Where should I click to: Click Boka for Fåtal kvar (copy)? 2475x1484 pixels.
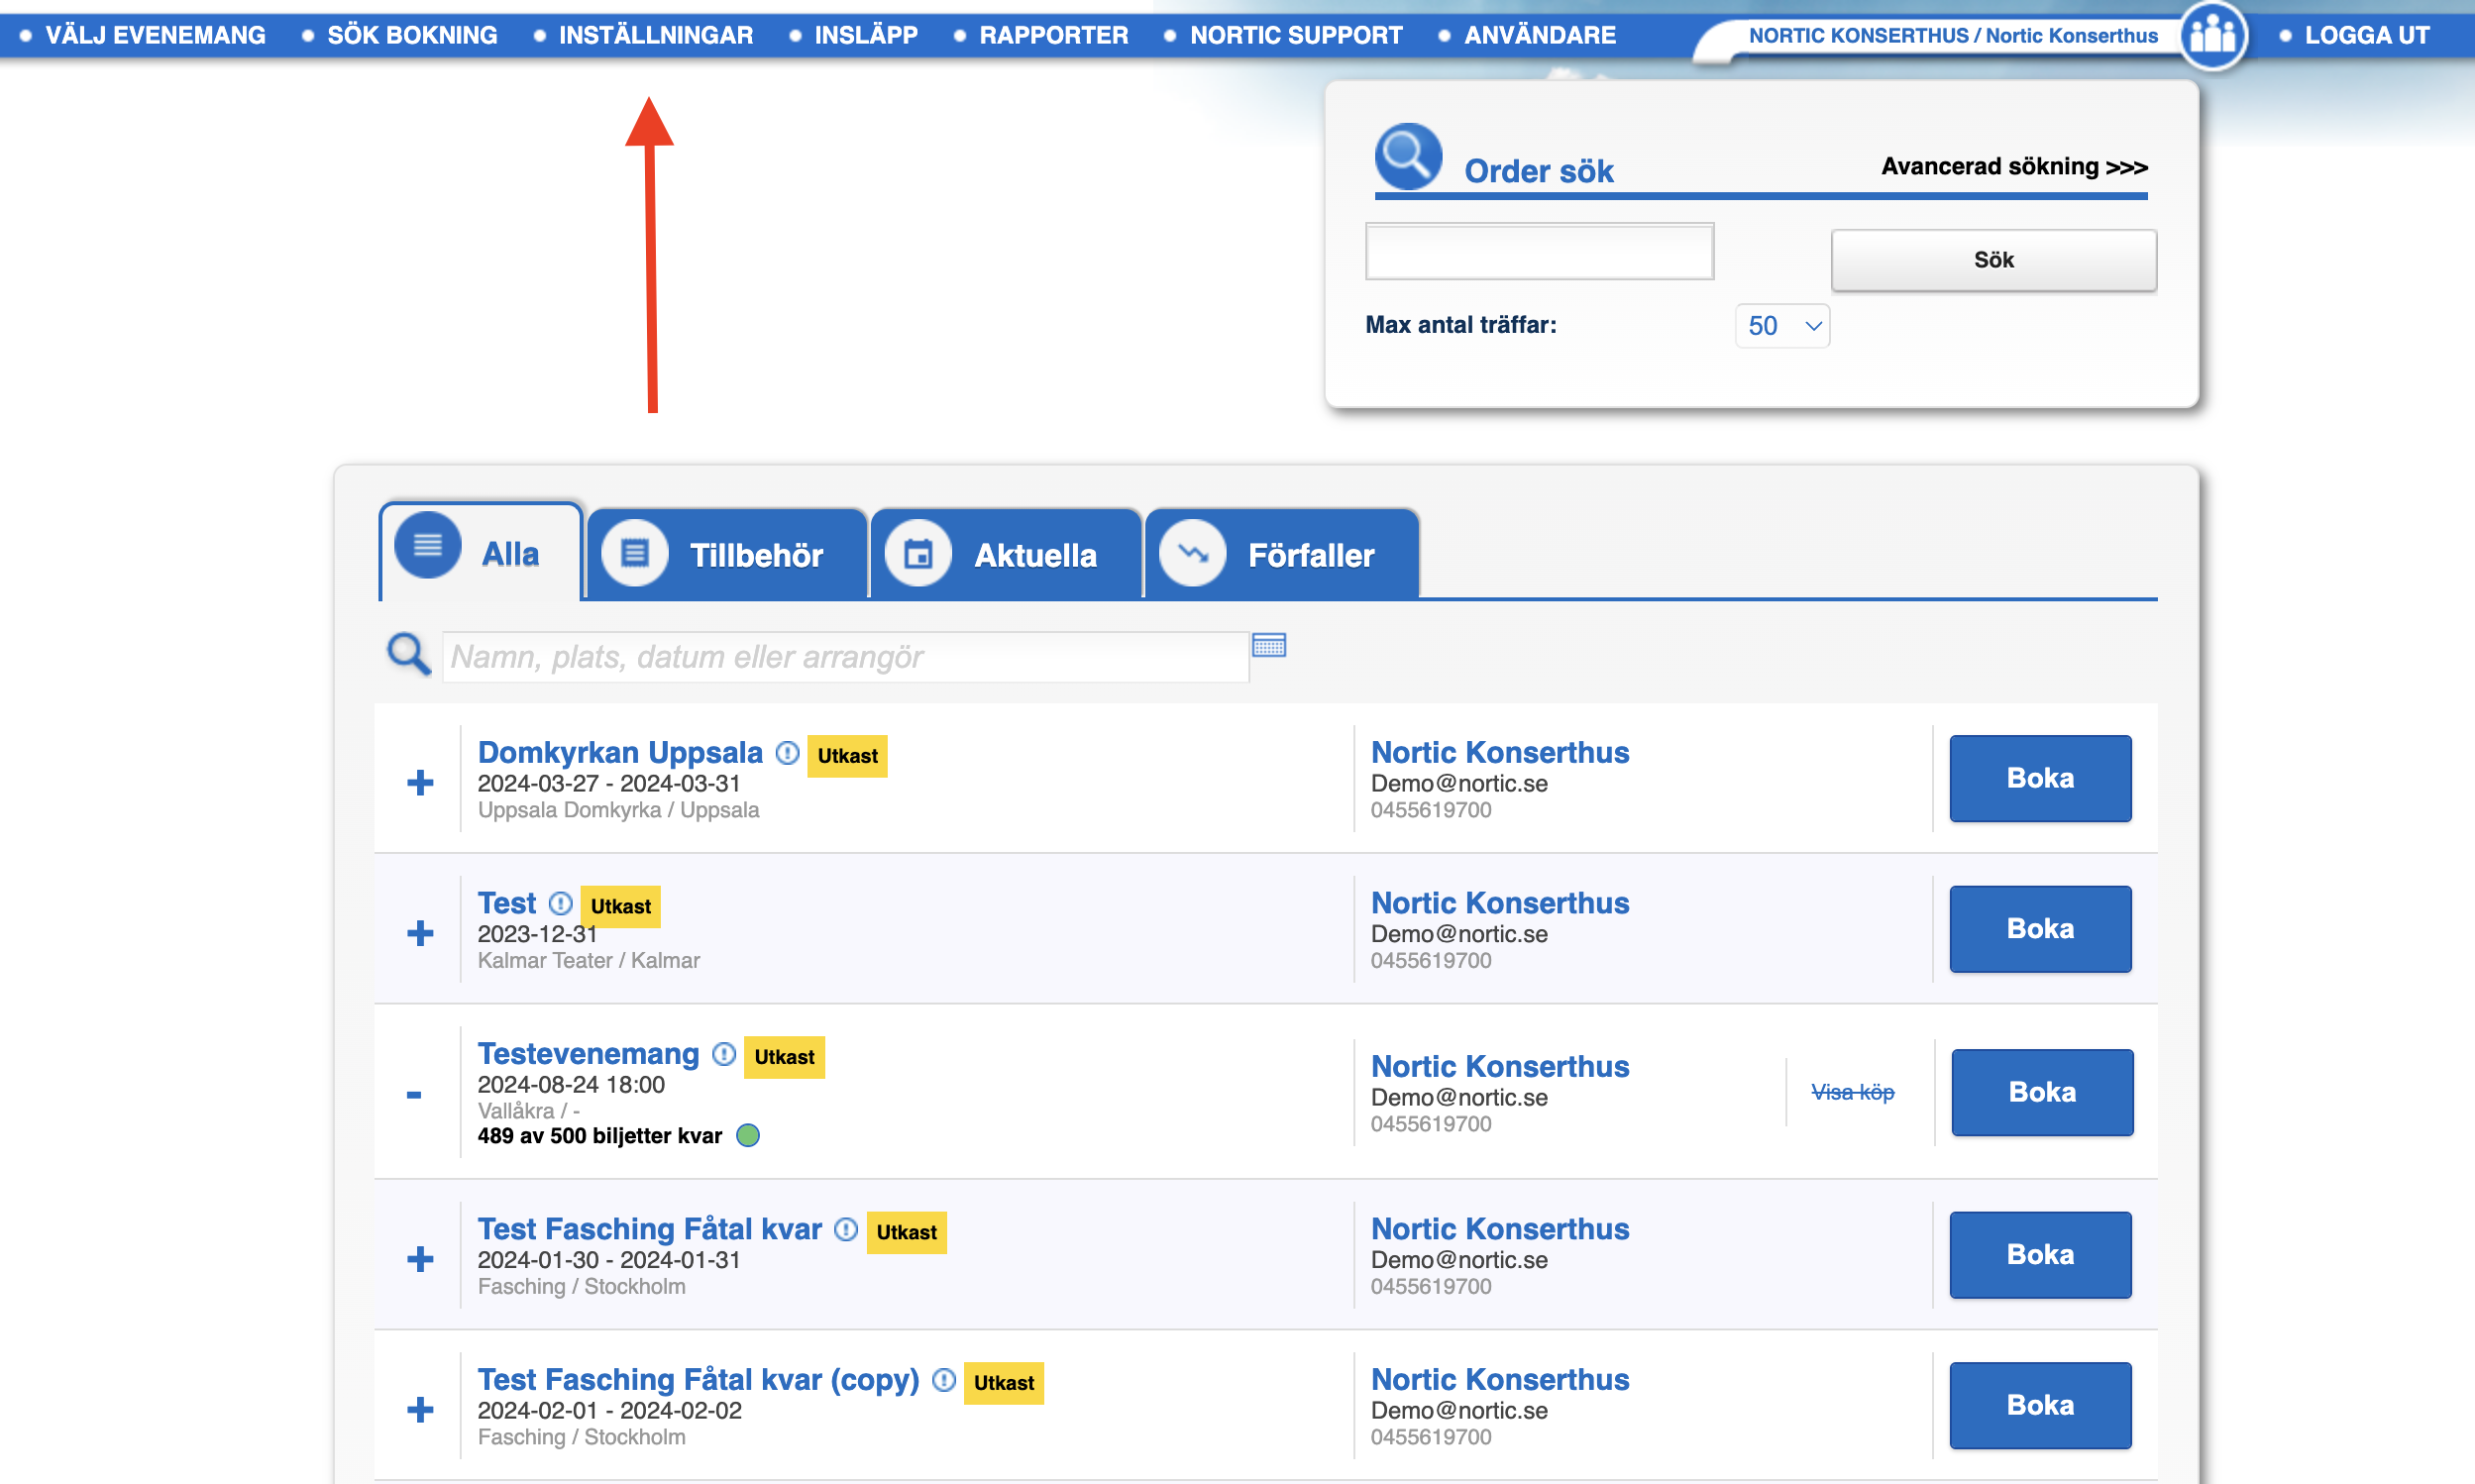point(2040,1405)
